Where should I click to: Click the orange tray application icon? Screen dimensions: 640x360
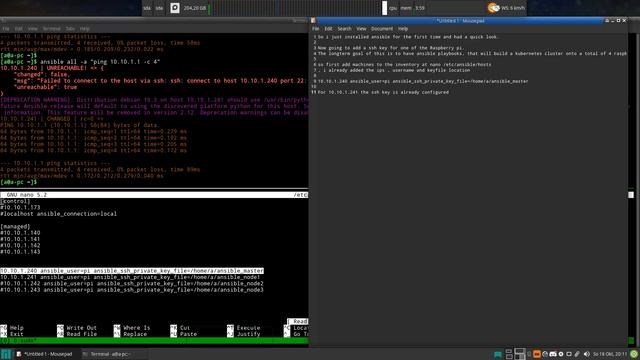[537, 354]
